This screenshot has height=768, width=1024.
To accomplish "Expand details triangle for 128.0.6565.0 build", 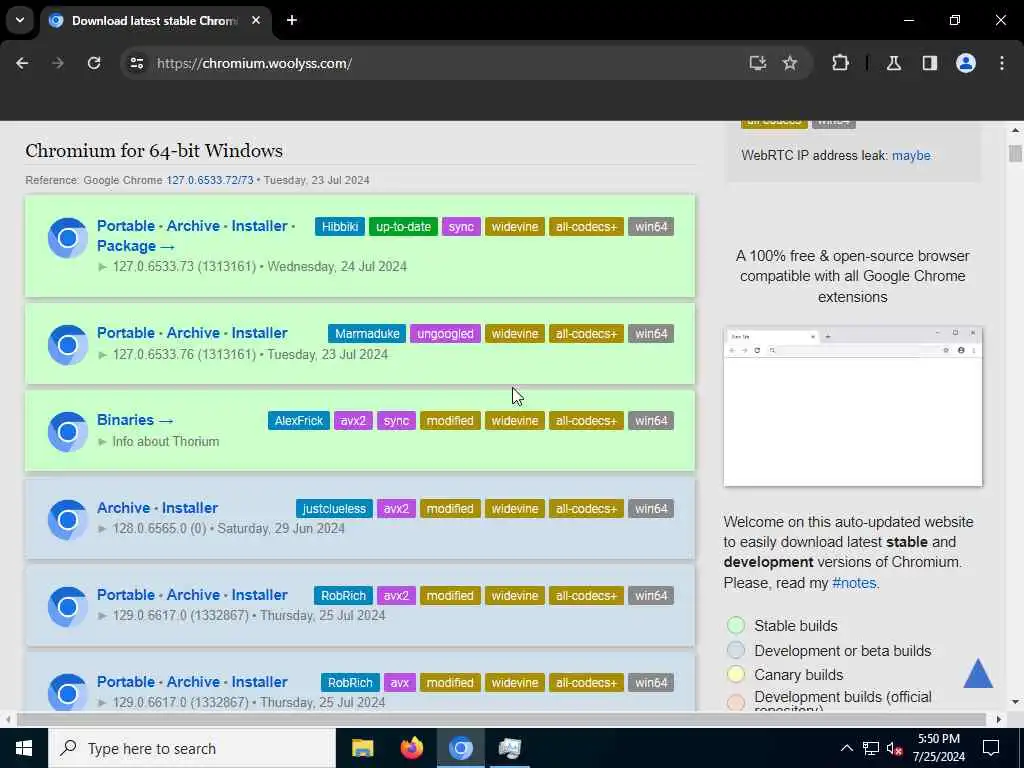I will tap(102, 528).
